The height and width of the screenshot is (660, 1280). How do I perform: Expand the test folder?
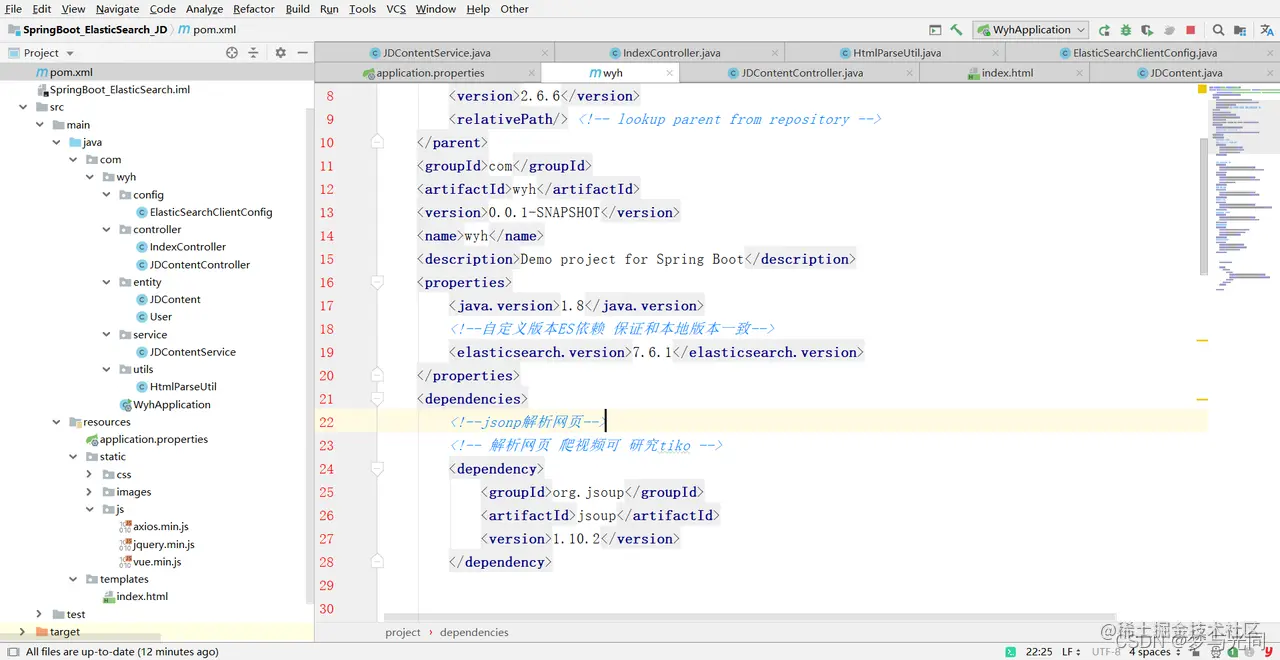point(39,614)
